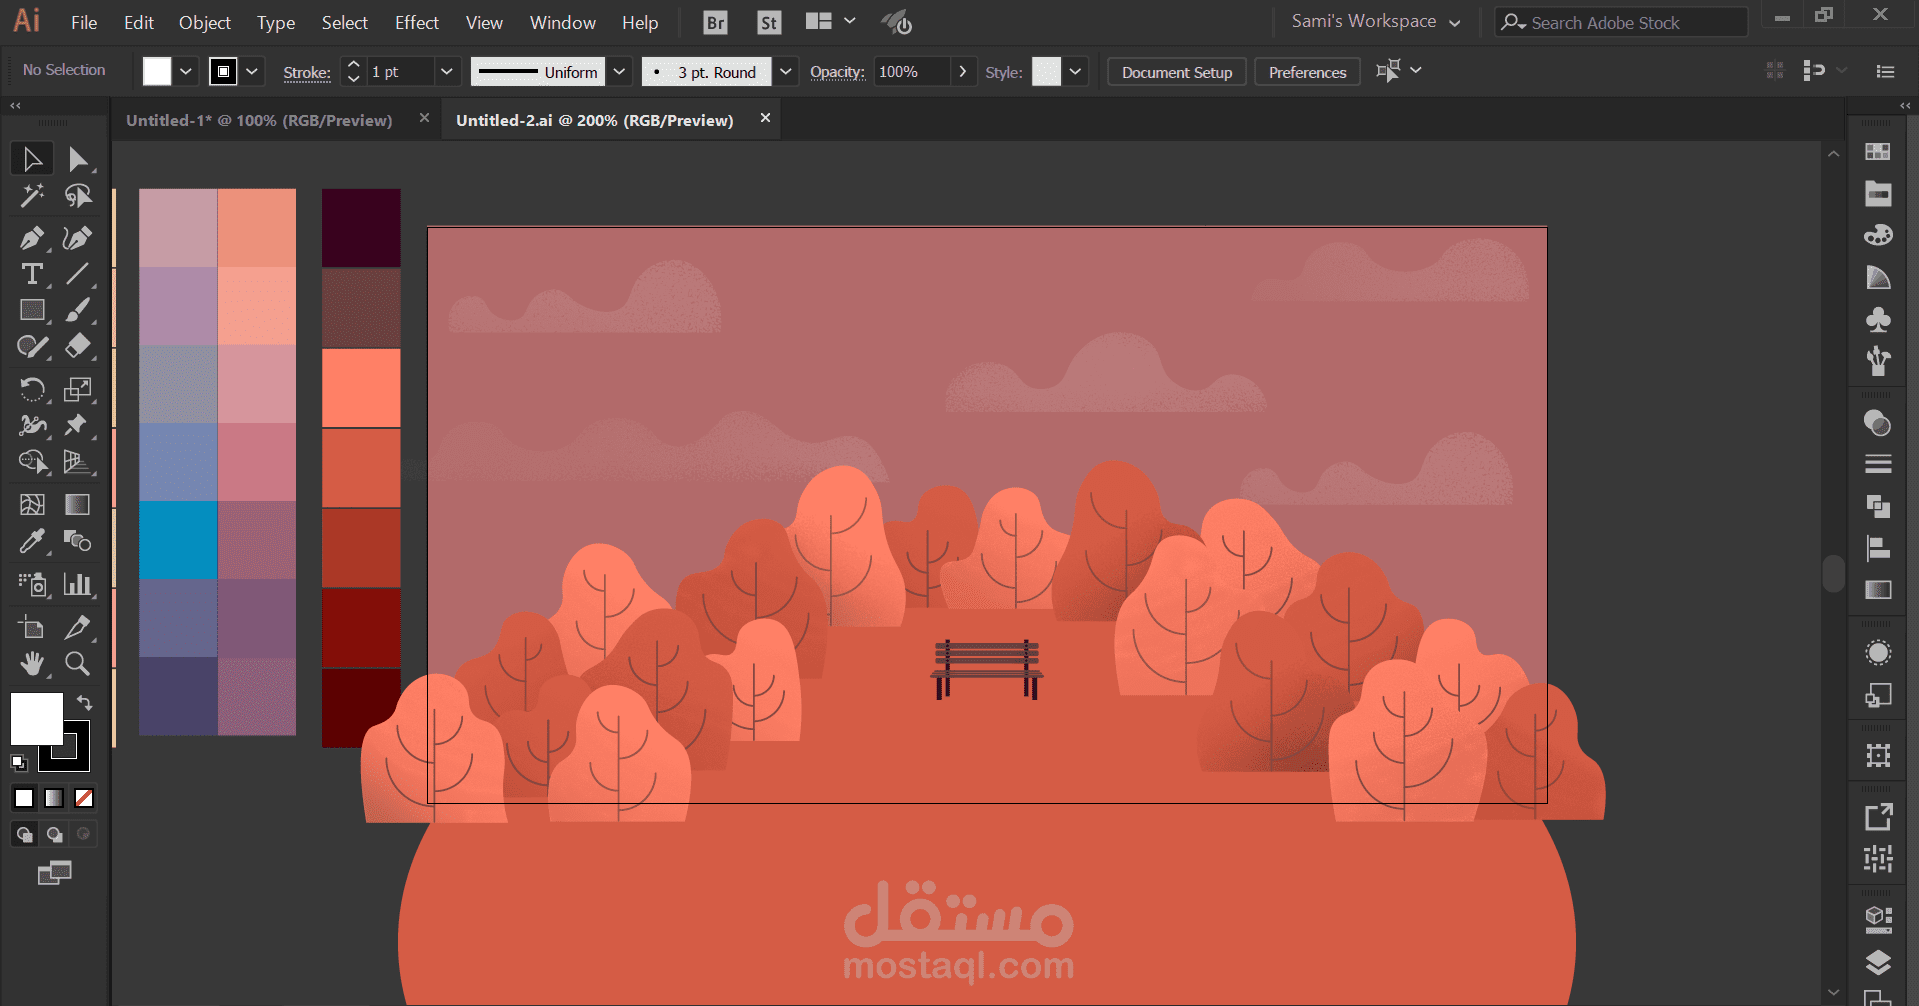Viewport: 1919px width, 1006px height.
Task: Select the Magic Wand tool
Action: (x=32, y=196)
